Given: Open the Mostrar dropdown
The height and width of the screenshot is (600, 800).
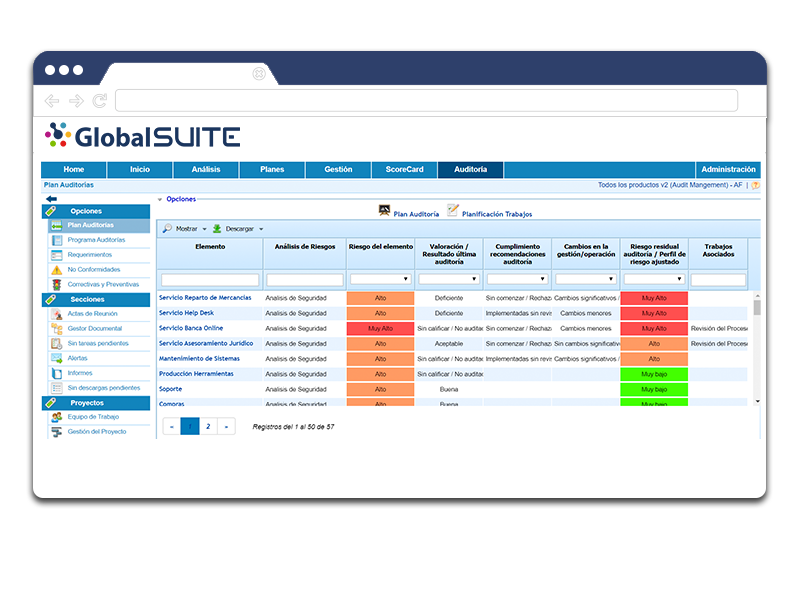Looking at the screenshot, I should [x=185, y=229].
